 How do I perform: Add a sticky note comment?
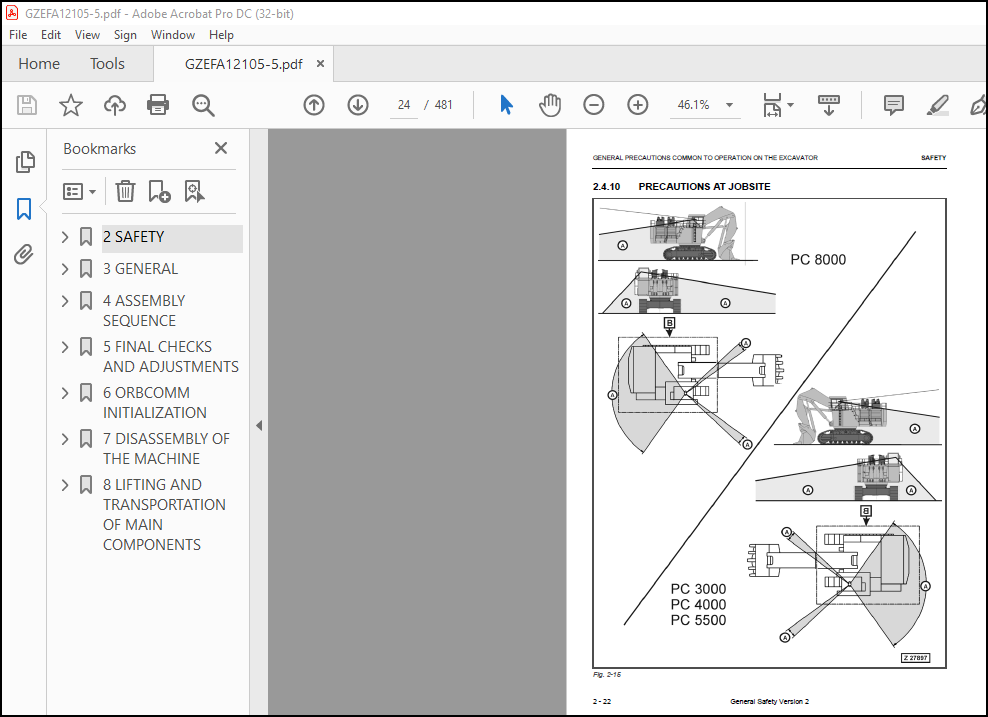[893, 105]
